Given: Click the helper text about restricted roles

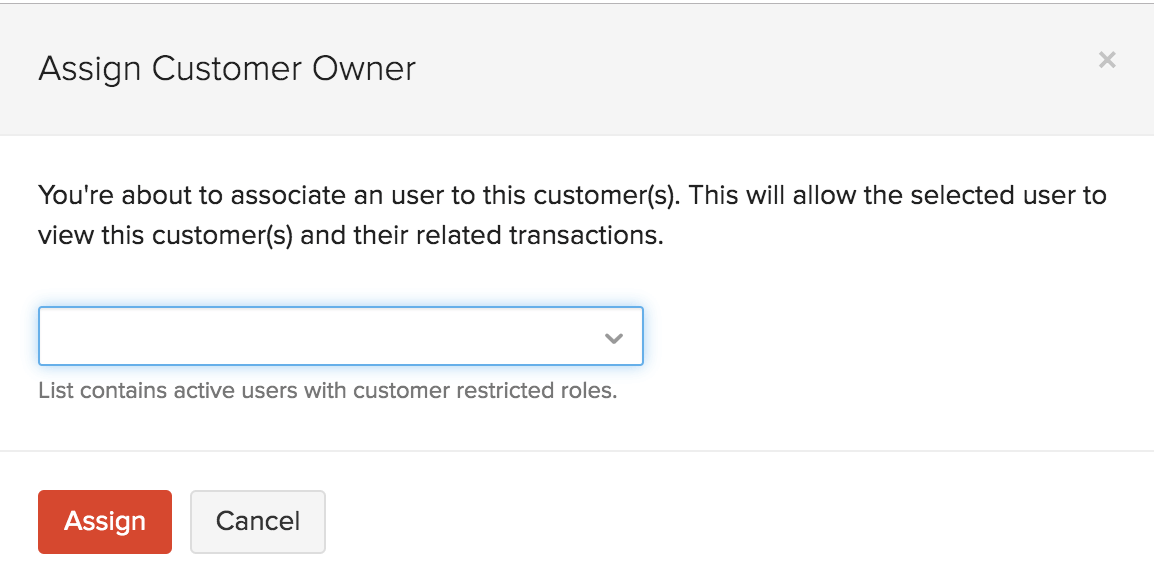Looking at the screenshot, I should tap(329, 390).
